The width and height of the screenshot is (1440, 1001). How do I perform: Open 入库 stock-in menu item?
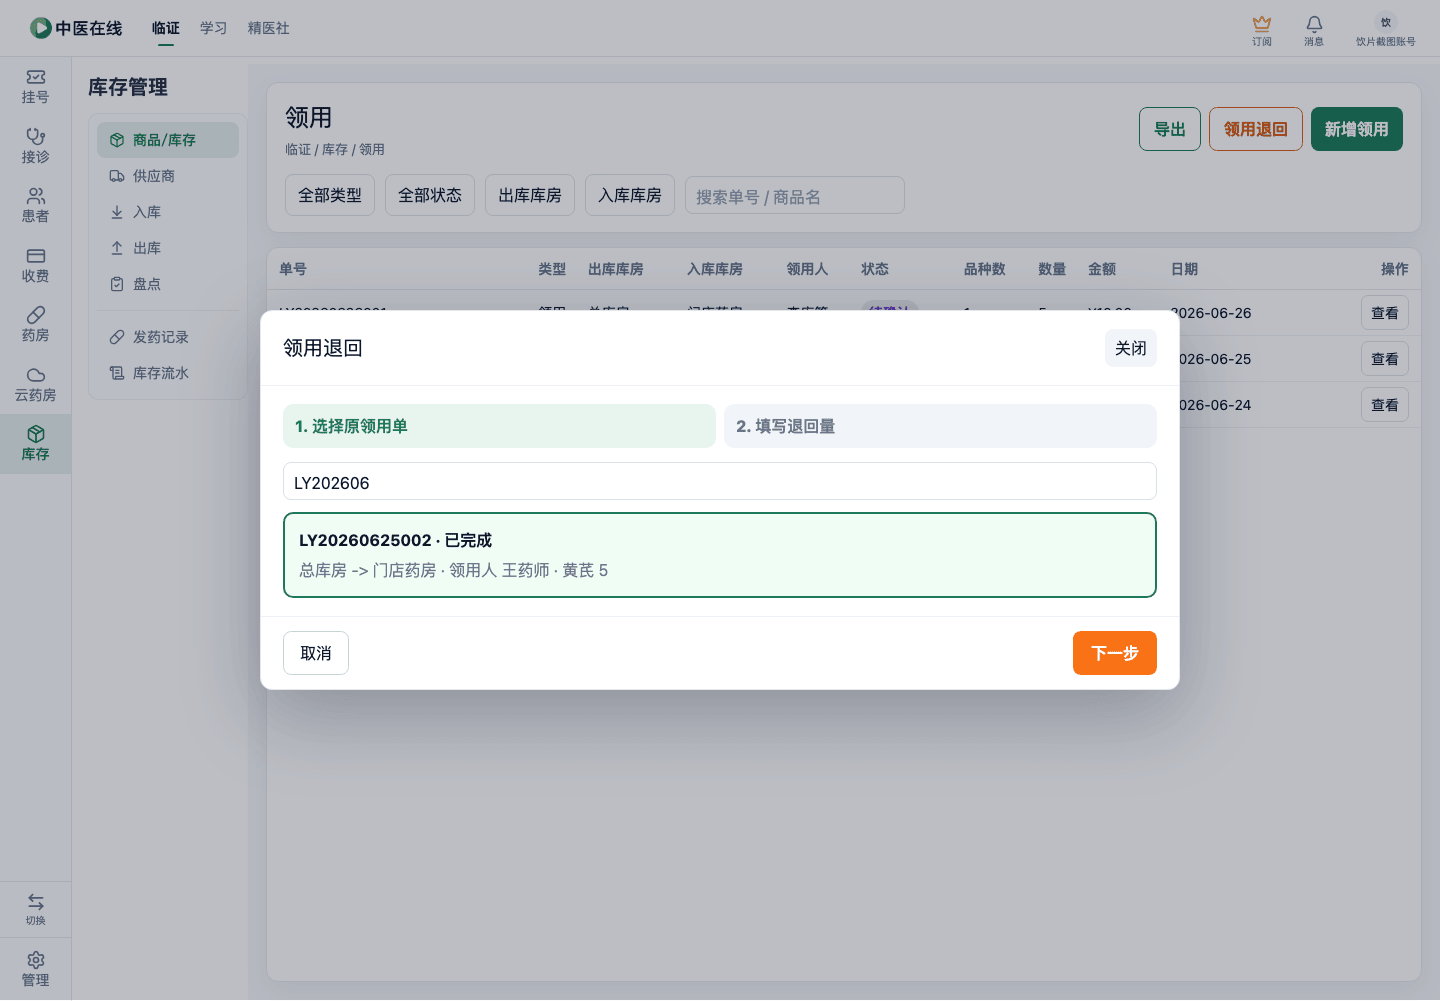pyautogui.click(x=168, y=212)
